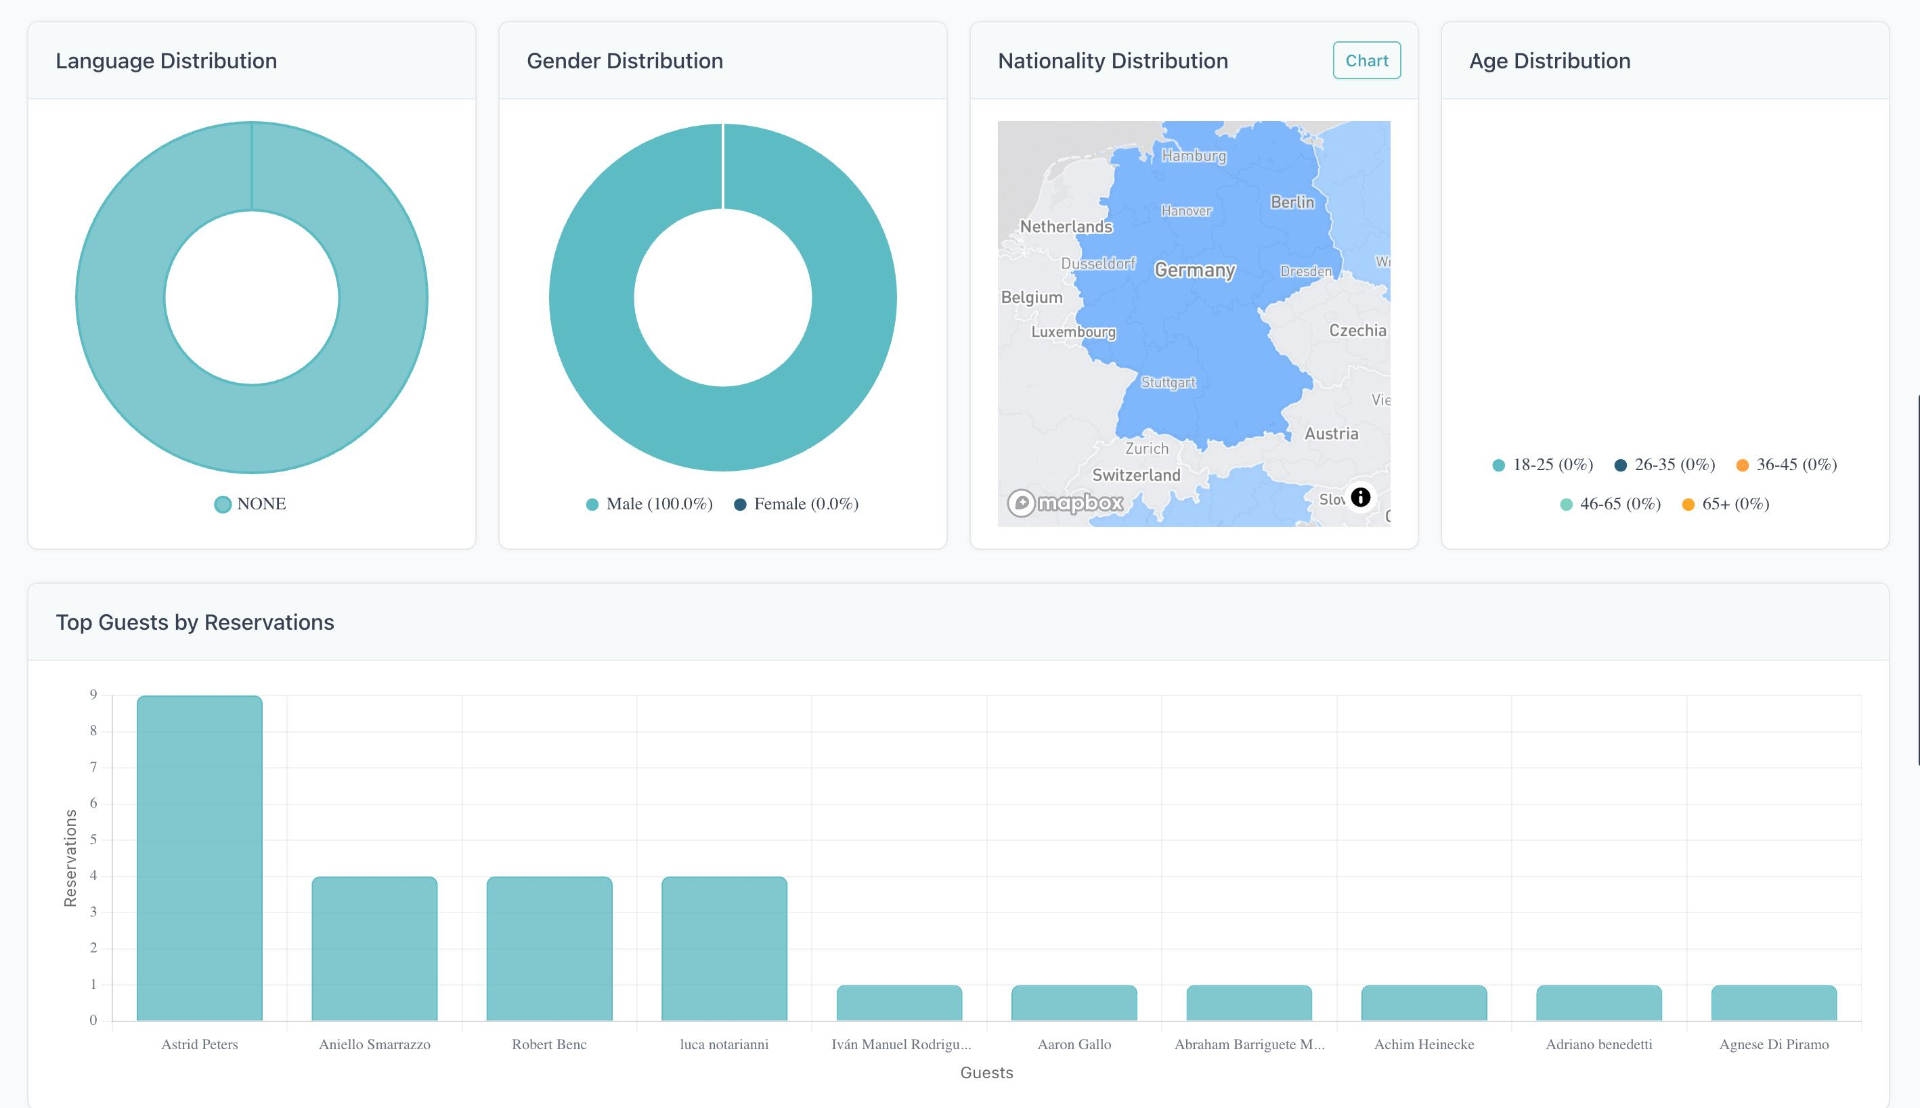The height and width of the screenshot is (1108, 1920).
Task: Toggle the 36-45 (0%) age legend
Action: [1787, 465]
